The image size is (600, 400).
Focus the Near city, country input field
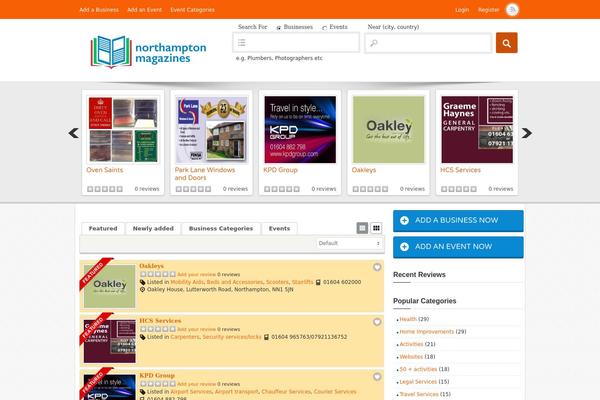[x=428, y=43]
